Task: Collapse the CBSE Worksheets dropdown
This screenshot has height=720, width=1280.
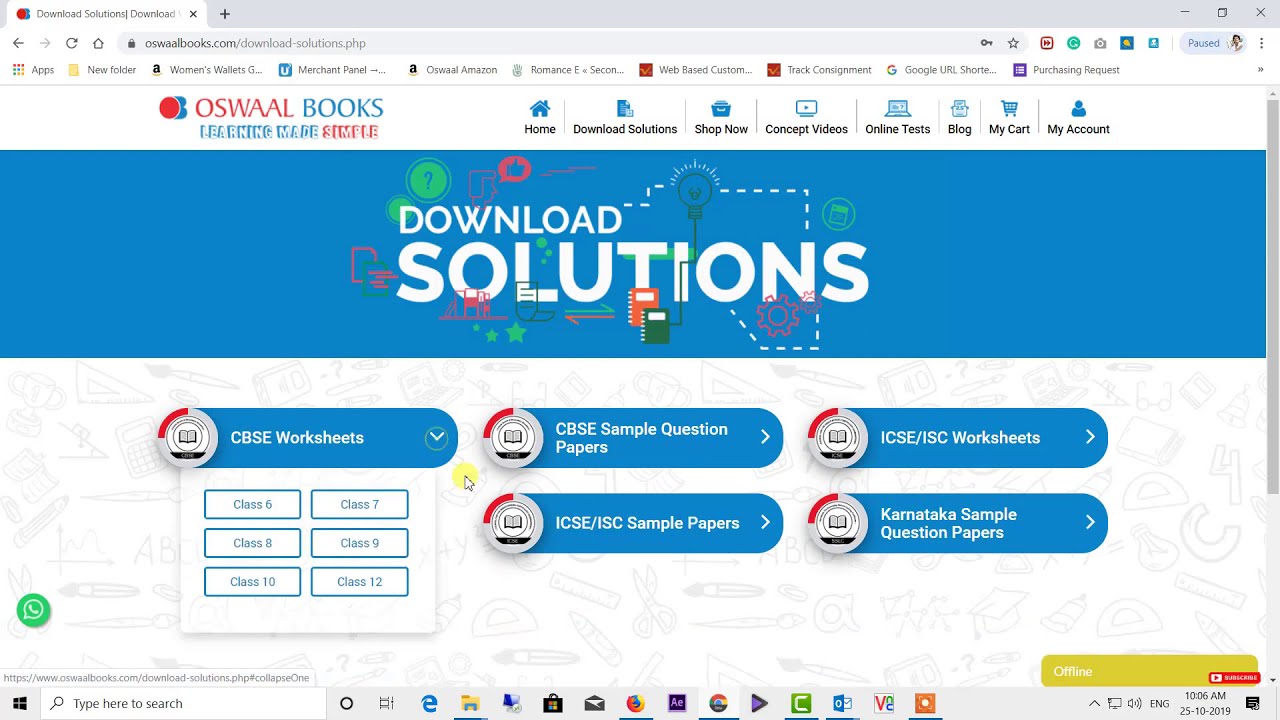Action: click(436, 437)
